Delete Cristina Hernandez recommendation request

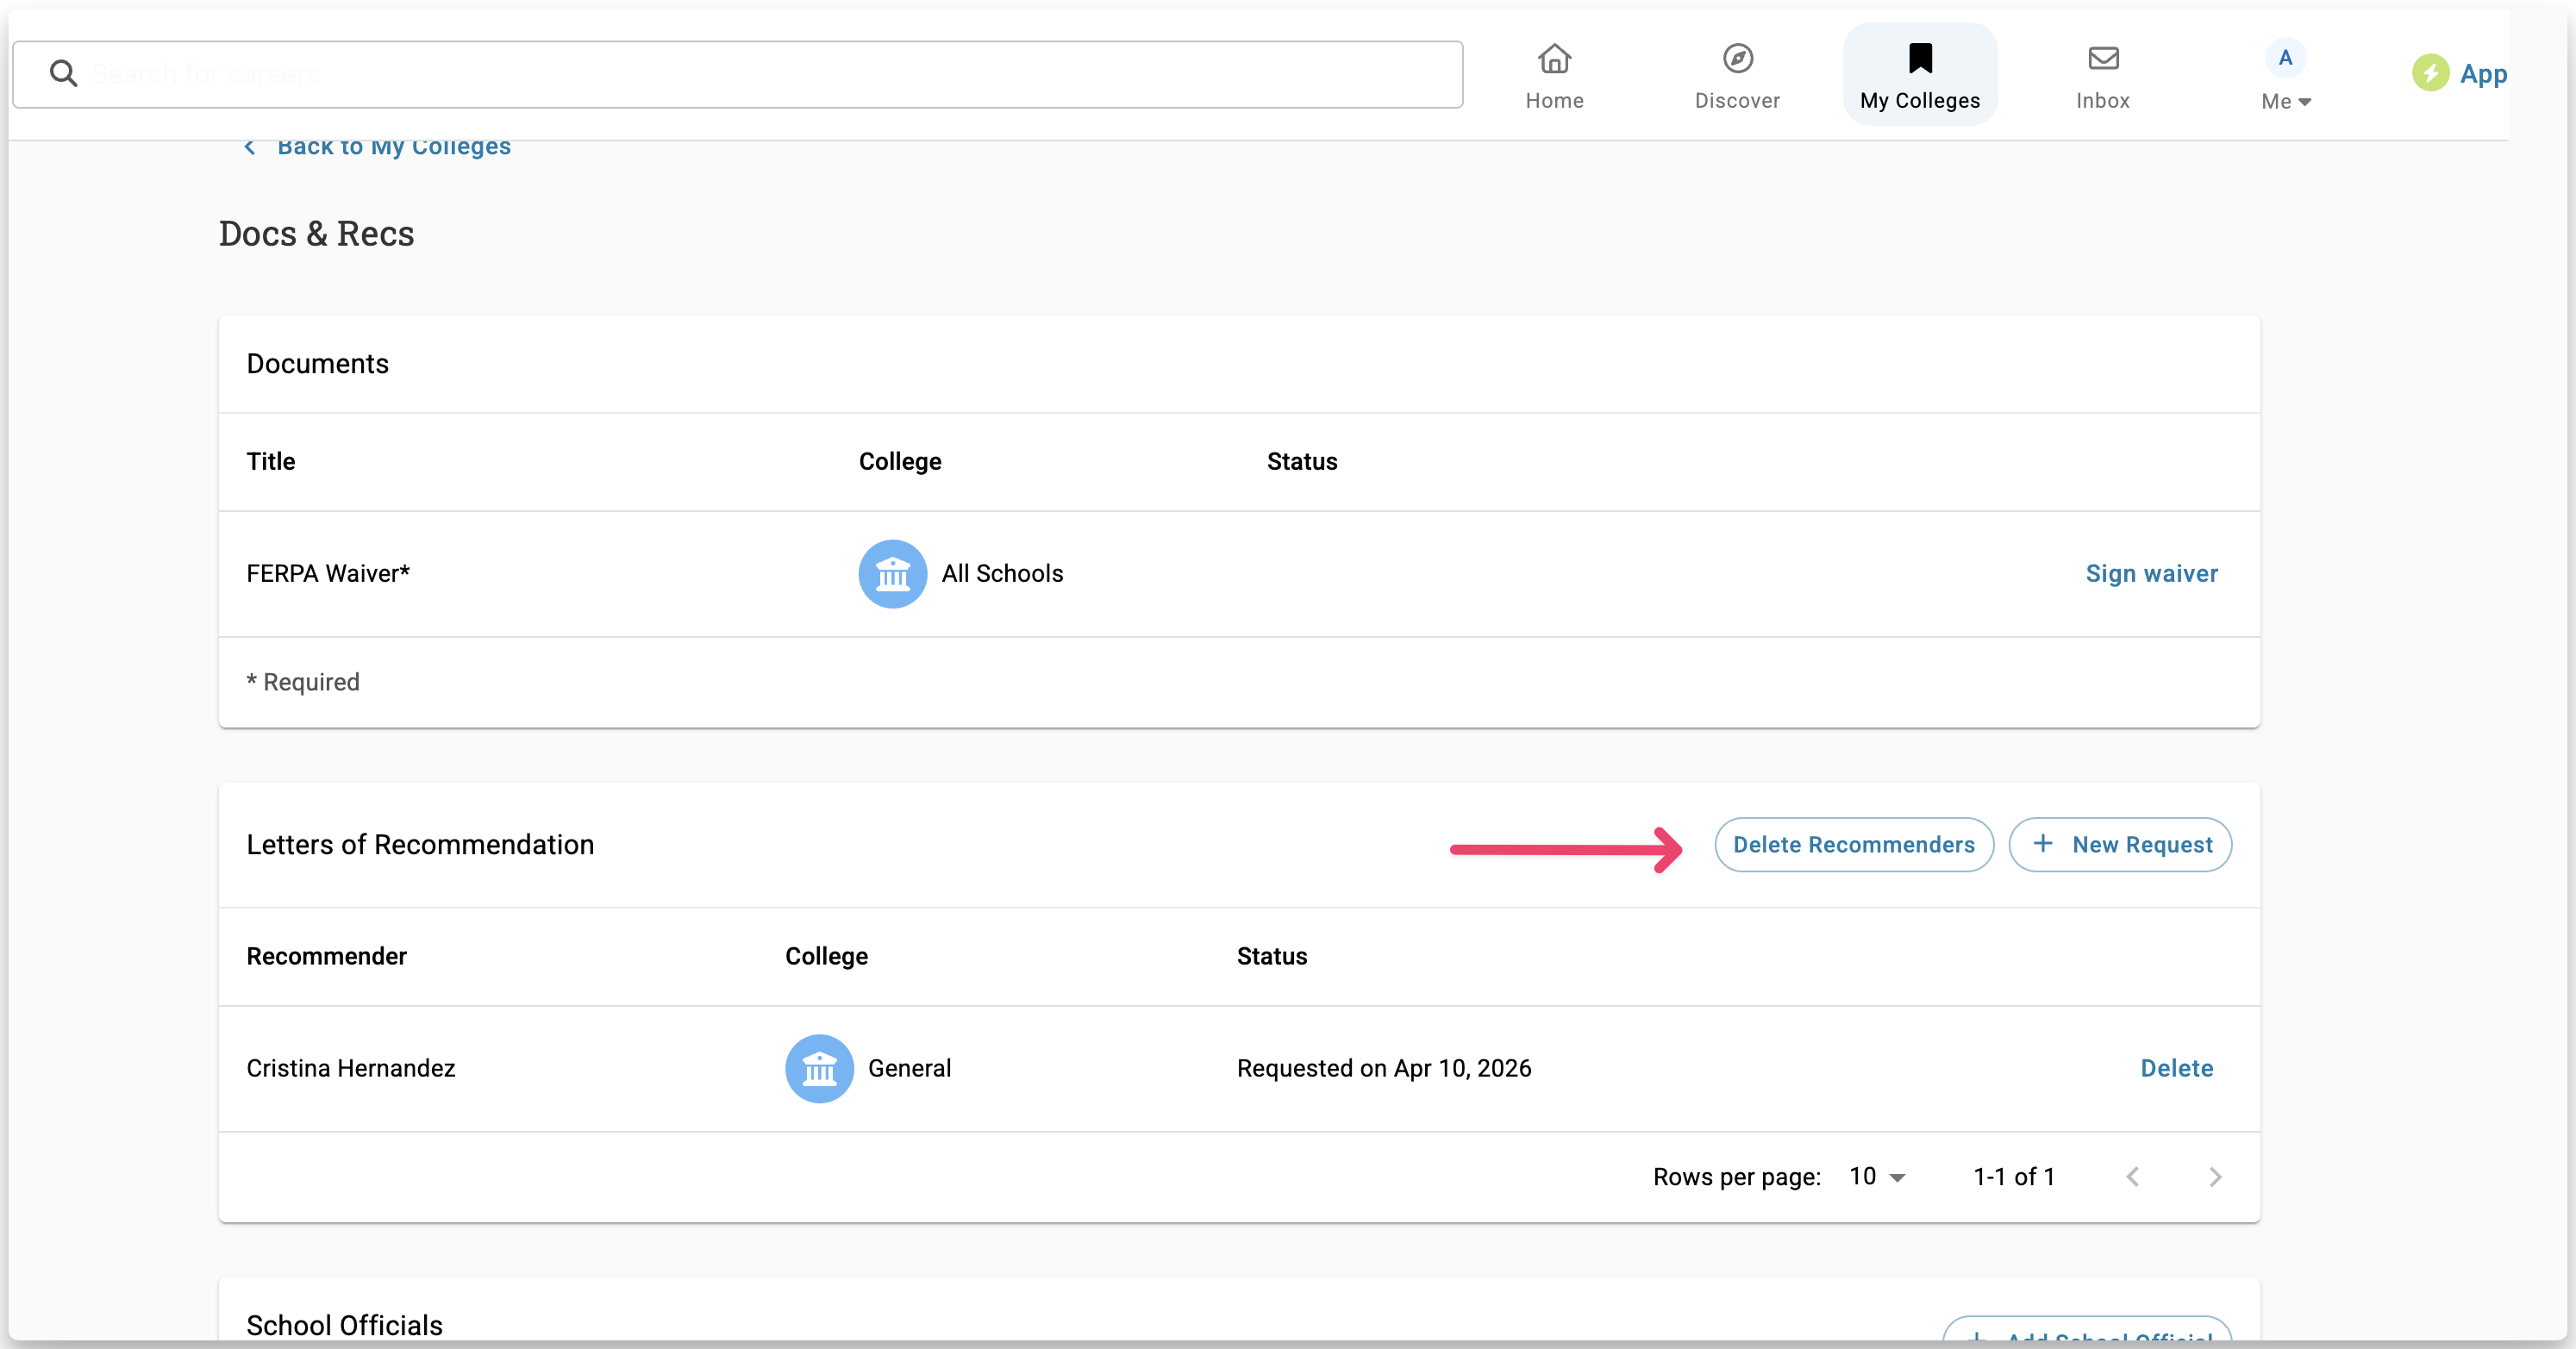pyautogui.click(x=2176, y=1068)
